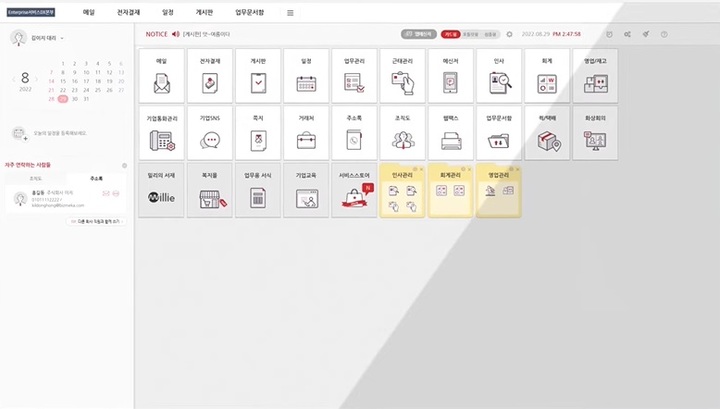Open the 영업관리 yellow folder

click(x=499, y=192)
